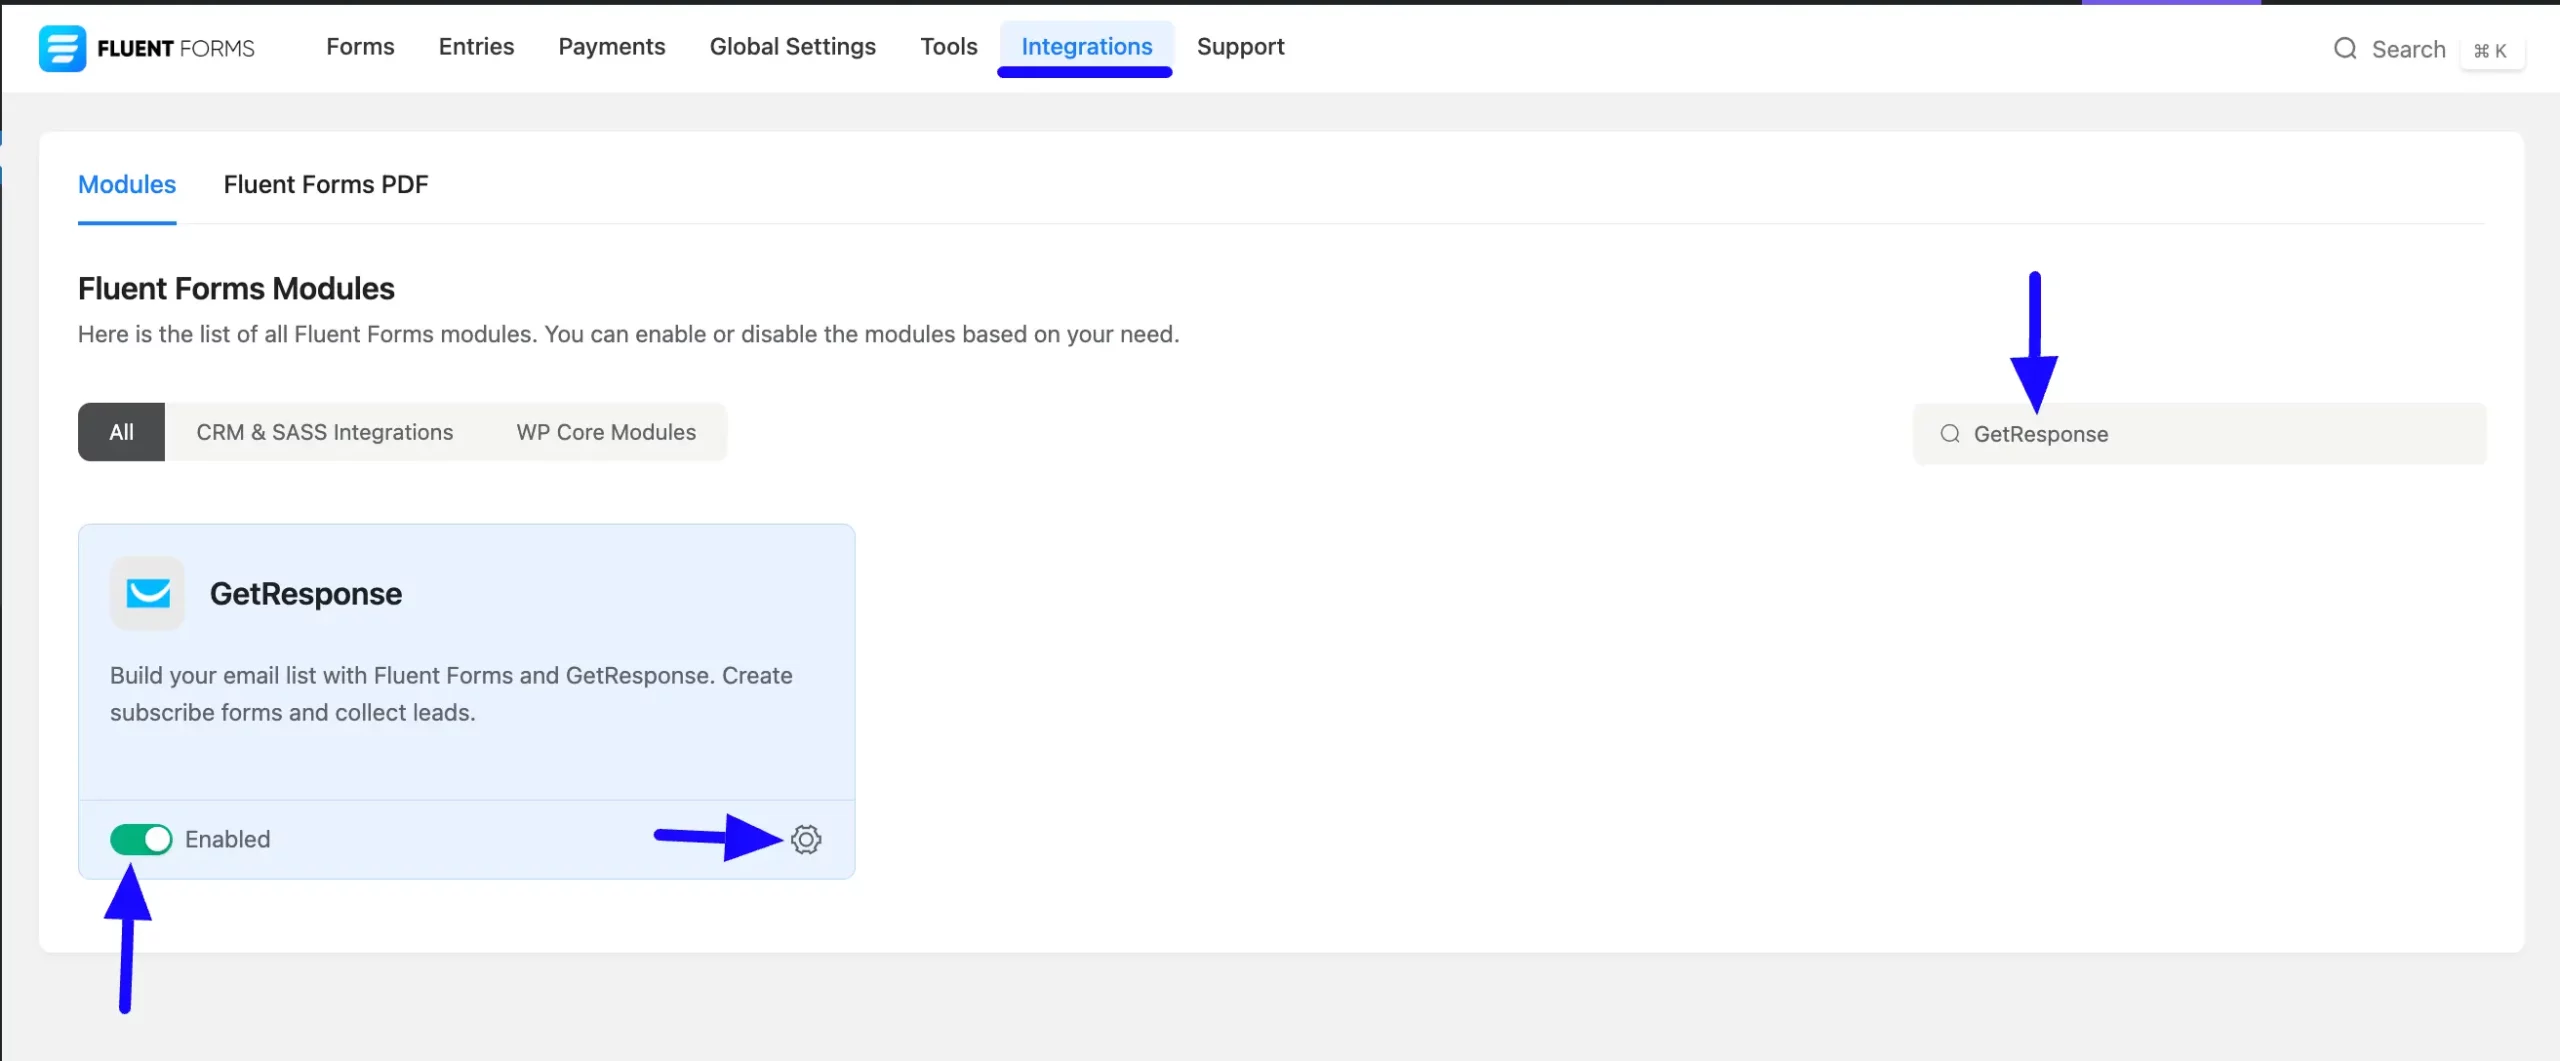Click the top Search magnifier icon
Viewport: 2560px width, 1061px height.
[2345, 49]
